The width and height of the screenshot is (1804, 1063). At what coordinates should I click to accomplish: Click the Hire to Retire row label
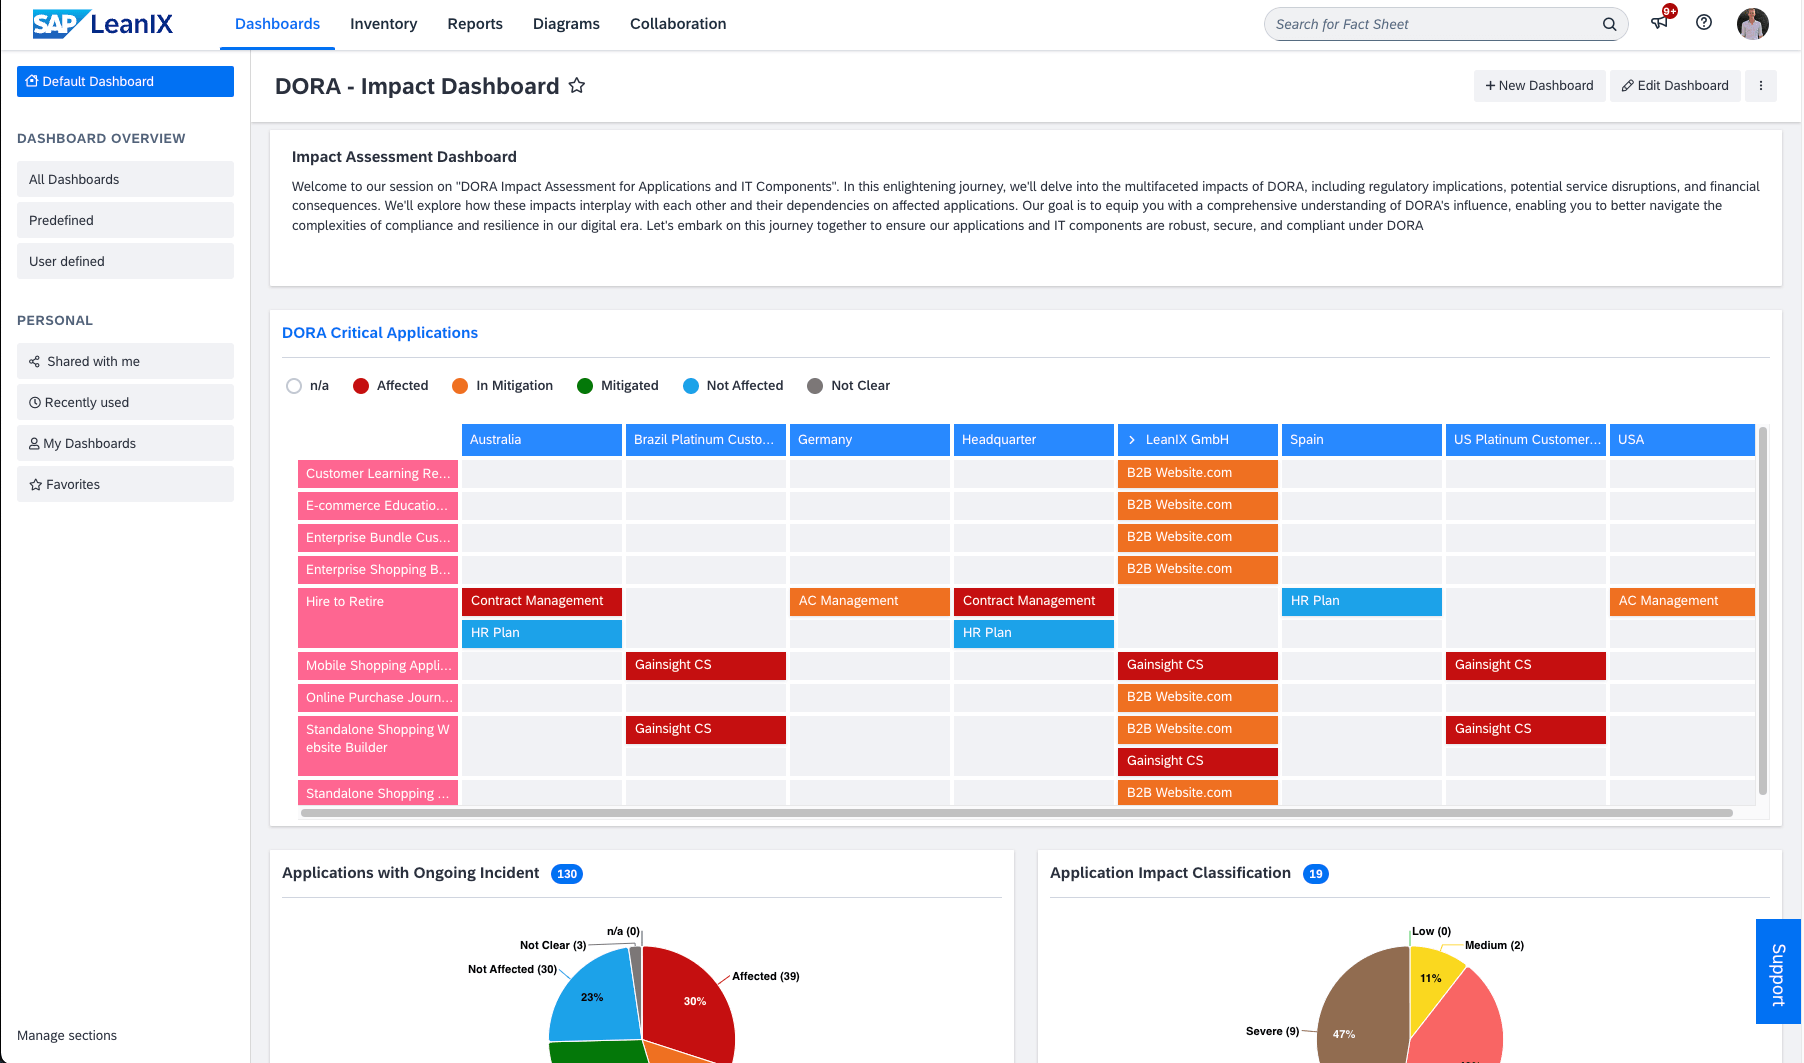coord(378,618)
